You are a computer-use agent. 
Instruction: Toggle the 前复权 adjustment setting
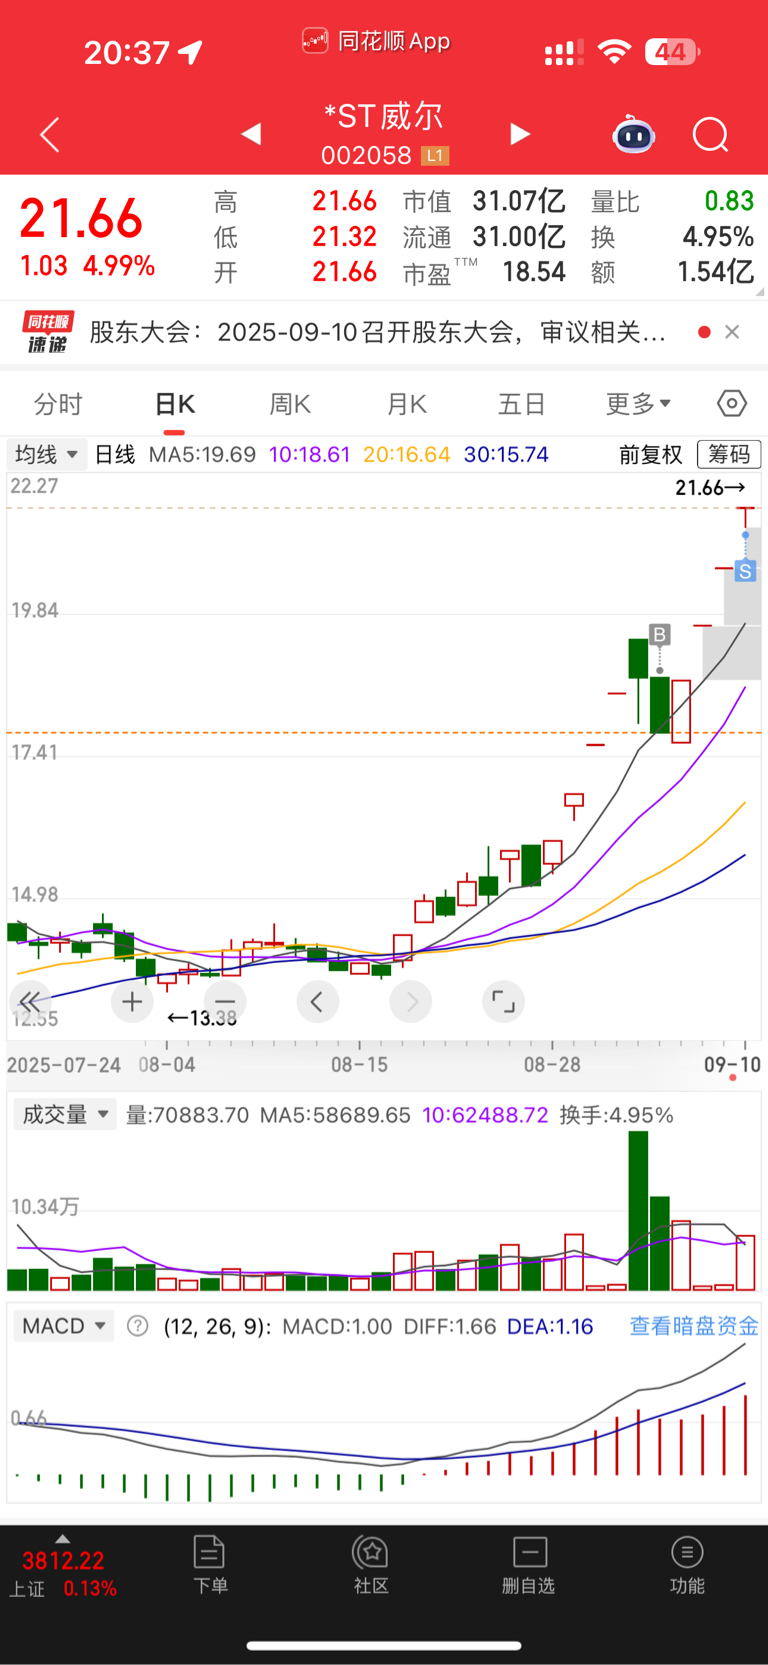click(650, 455)
